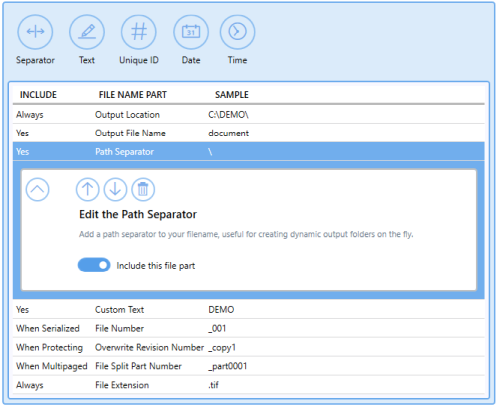Select the Output Location row

pyautogui.click(x=249, y=115)
